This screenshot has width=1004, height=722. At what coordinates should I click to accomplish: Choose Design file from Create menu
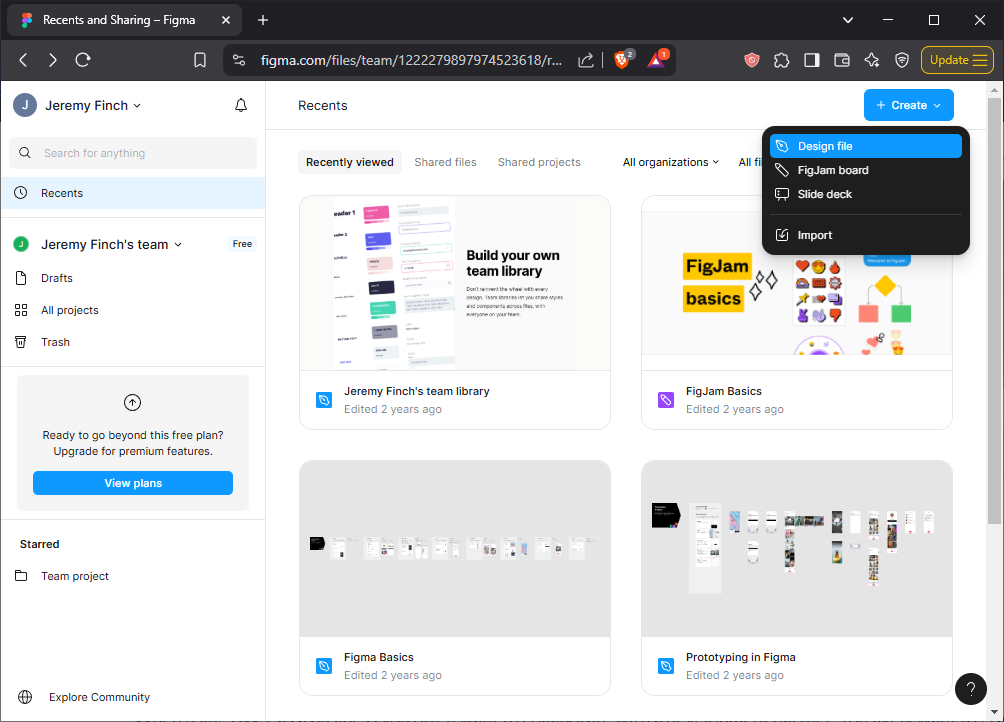(866, 146)
